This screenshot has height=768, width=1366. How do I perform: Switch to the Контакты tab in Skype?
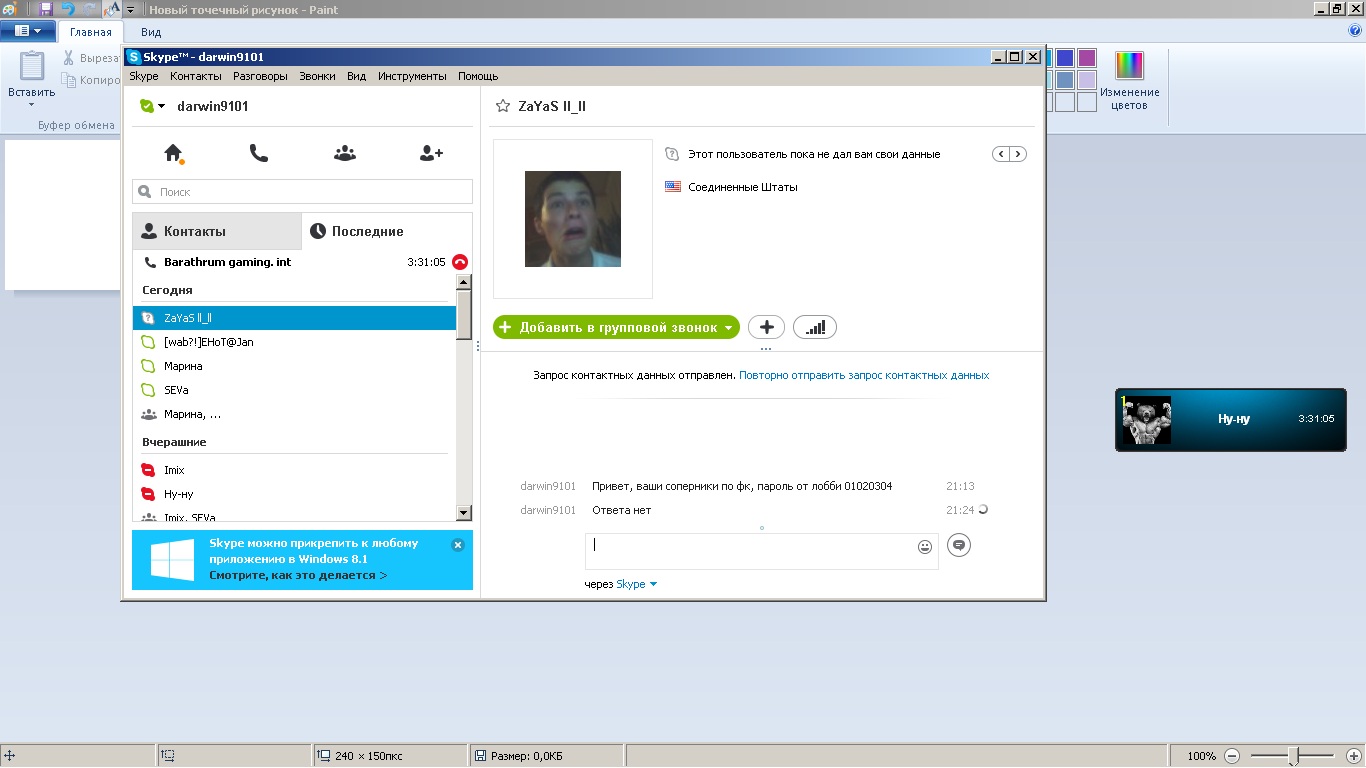click(x=217, y=231)
